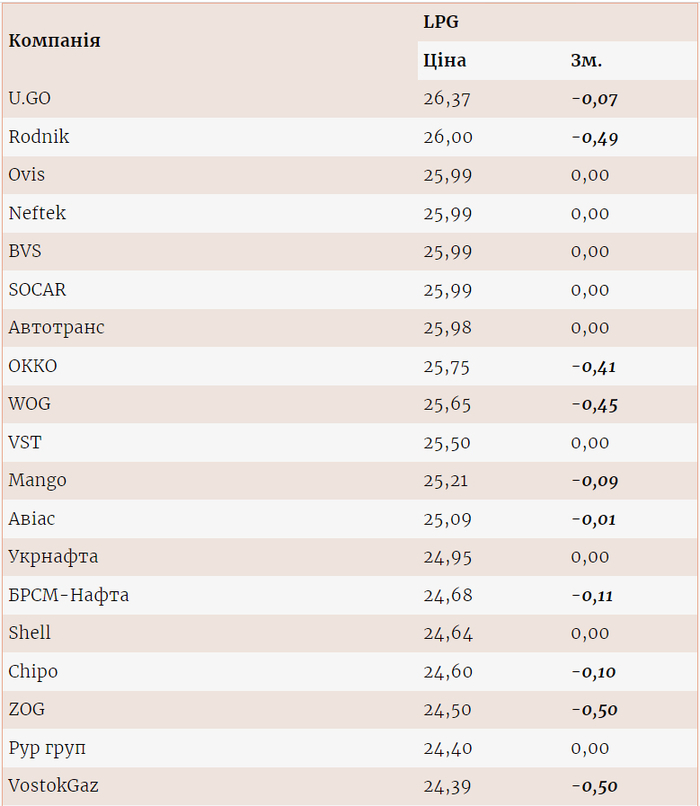Image resolution: width=700 pixels, height=806 pixels.
Task: Click the LPG column header
Action: 441,22
